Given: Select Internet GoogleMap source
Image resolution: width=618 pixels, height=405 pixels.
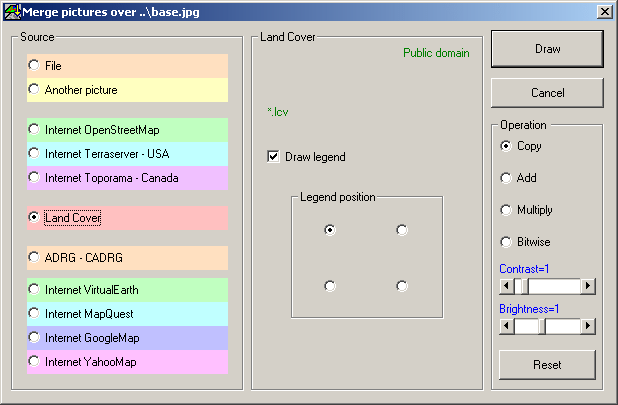Looking at the screenshot, I should pyautogui.click(x=35, y=338).
